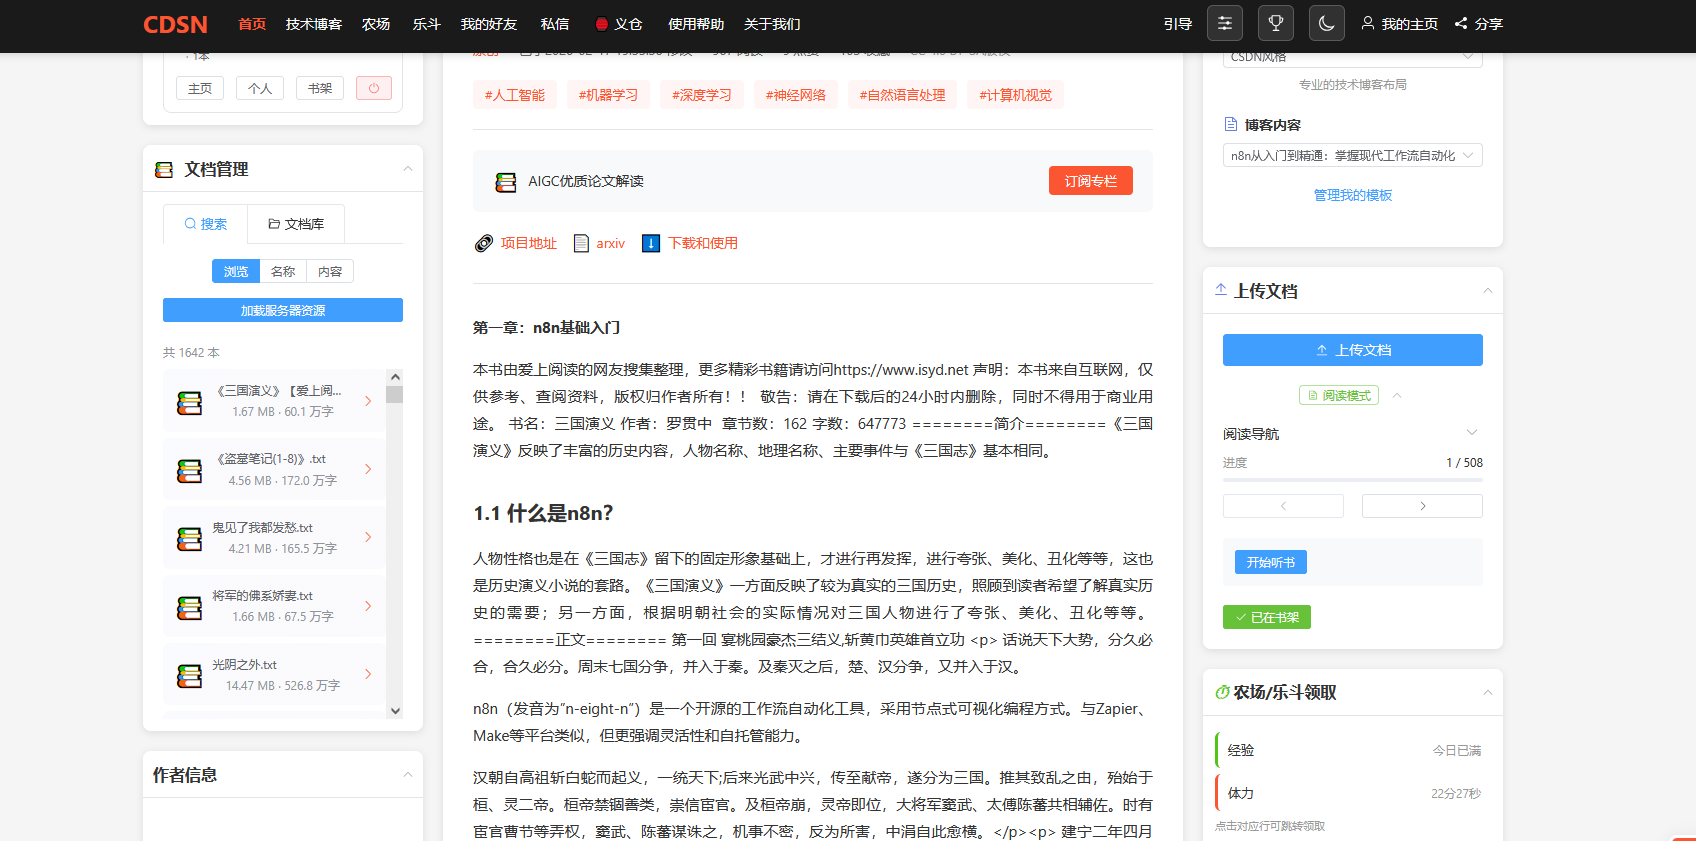1696x841 pixels.
Task: Select the 浏览 browse mode
Action: tap(236, 271)
